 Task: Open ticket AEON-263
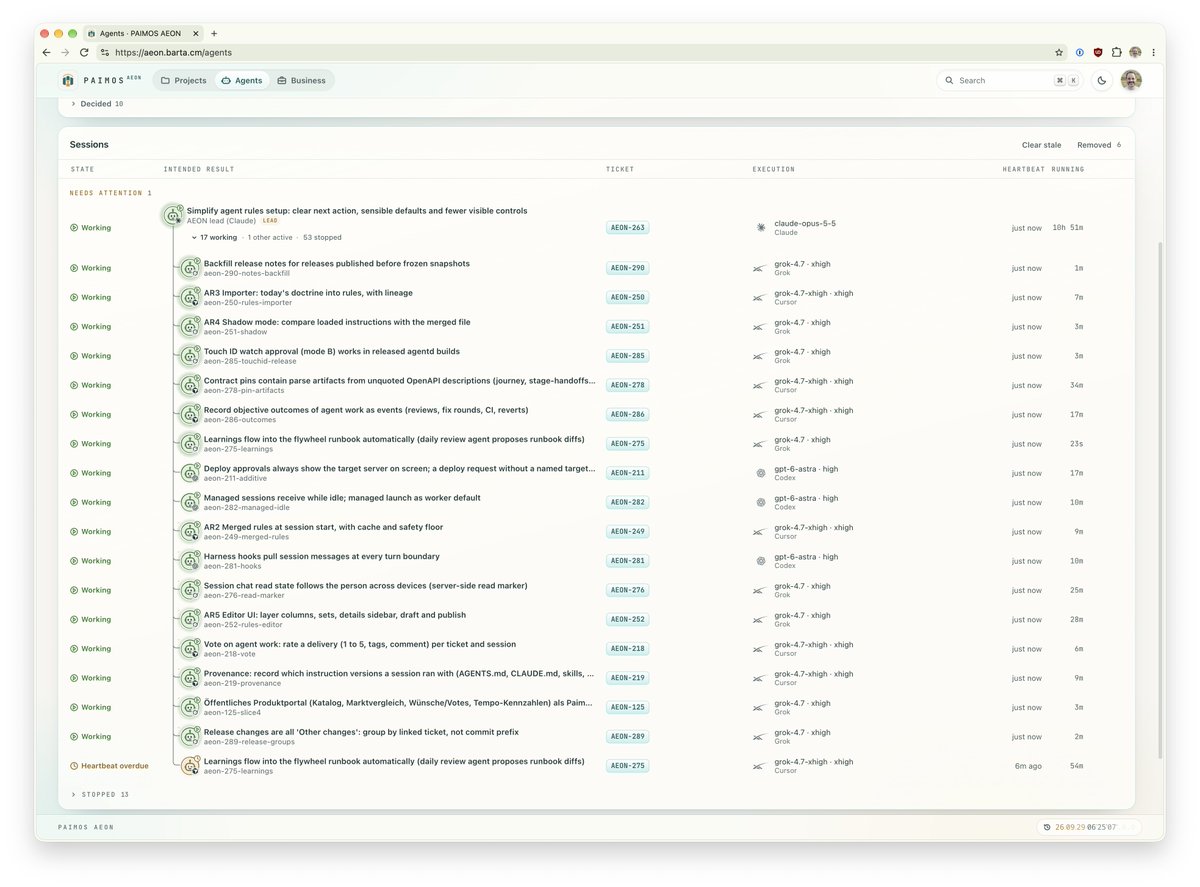click(x=627, y=228)
